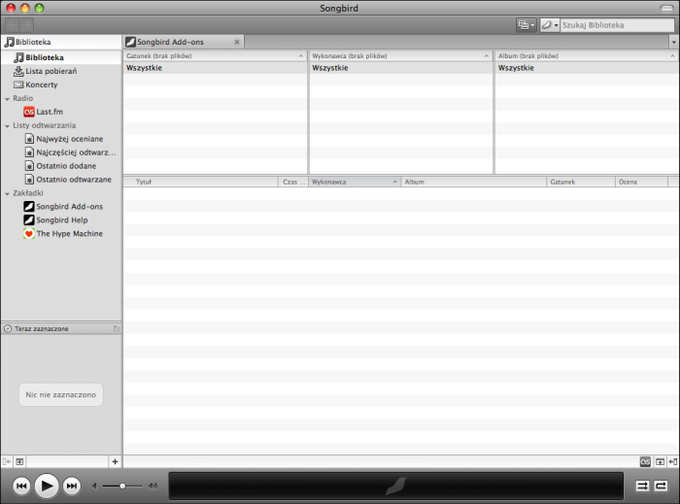
Task: Open Last.fm radio
Action: 61,111
